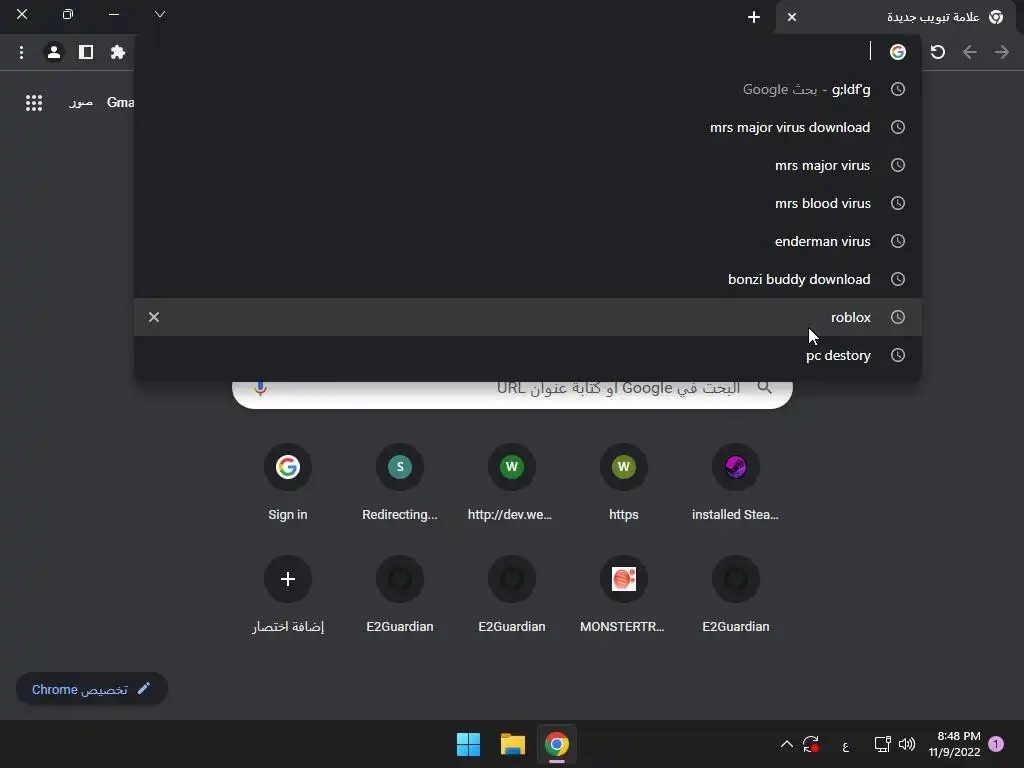The width and height of the screenshot is (1024, 768).
Task: Open the taskbar clock and date
Action: click(954, 744)
